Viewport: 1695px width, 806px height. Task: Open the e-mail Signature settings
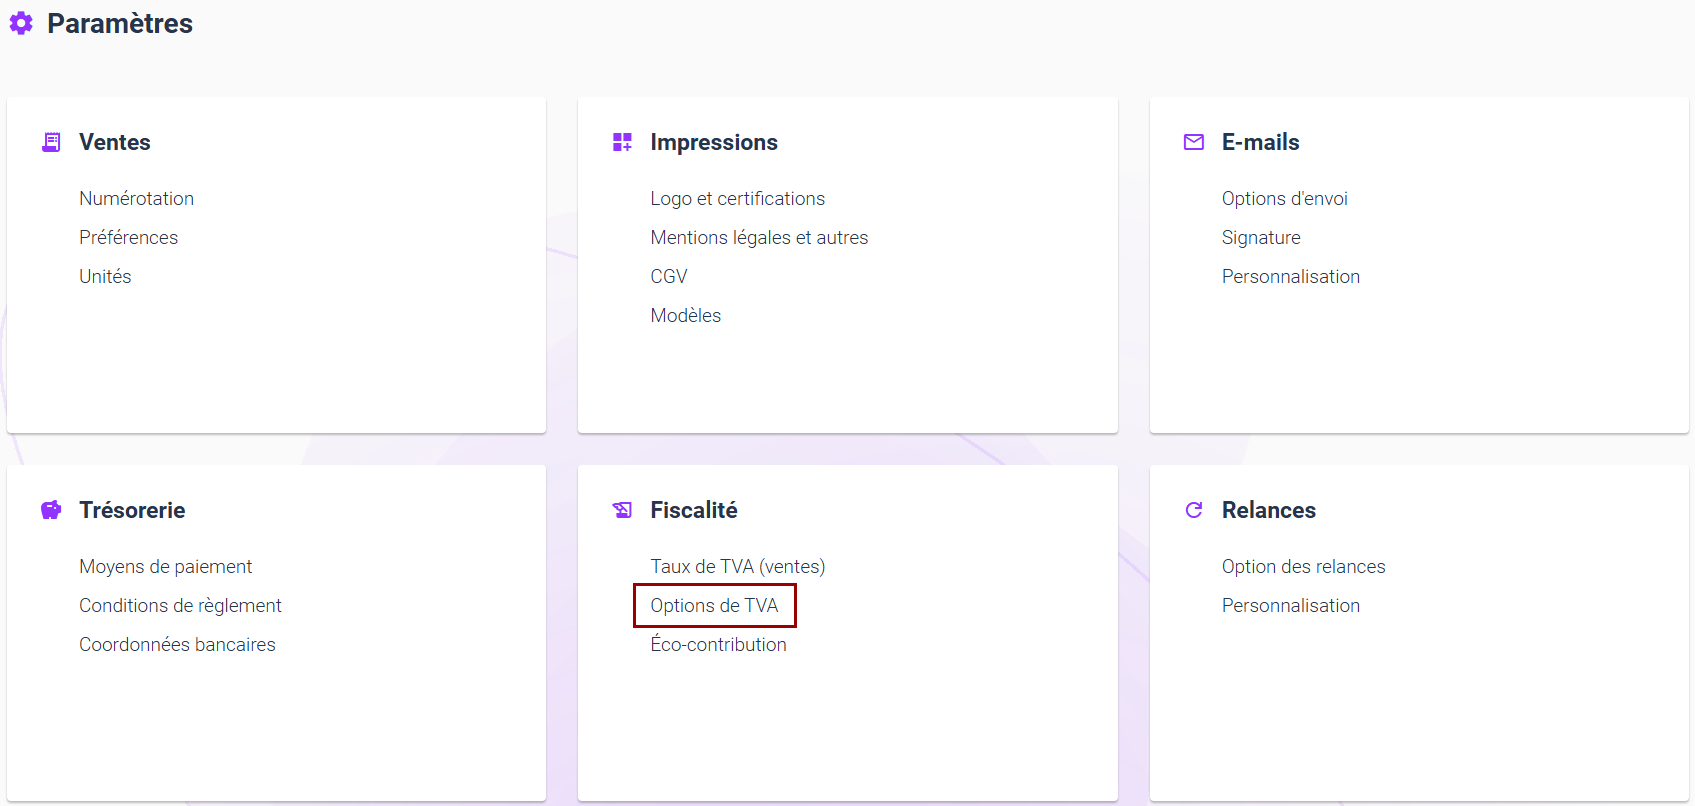click(x=1261, y=237)
